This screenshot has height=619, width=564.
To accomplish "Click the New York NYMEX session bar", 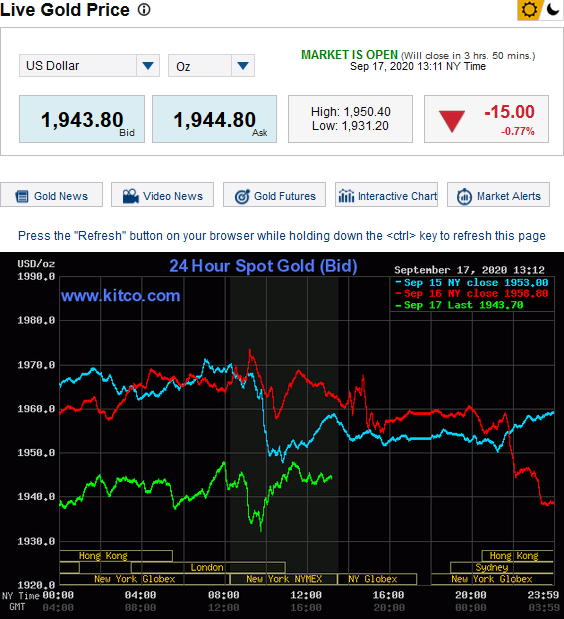I will (284, 579).
